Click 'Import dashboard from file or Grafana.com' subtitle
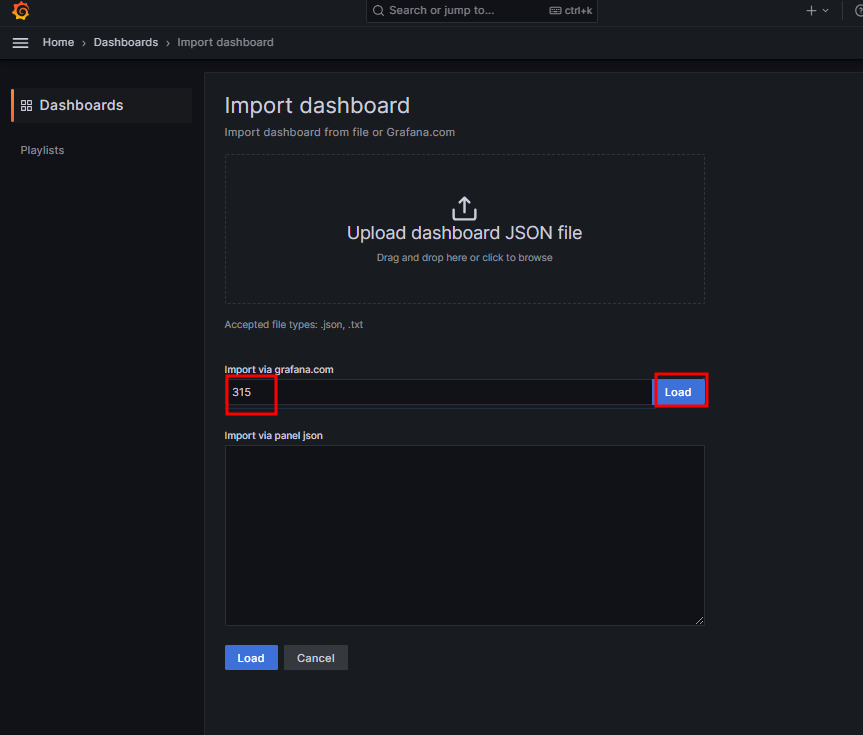This screenshot has height=735, width=863. pos(340,132)
